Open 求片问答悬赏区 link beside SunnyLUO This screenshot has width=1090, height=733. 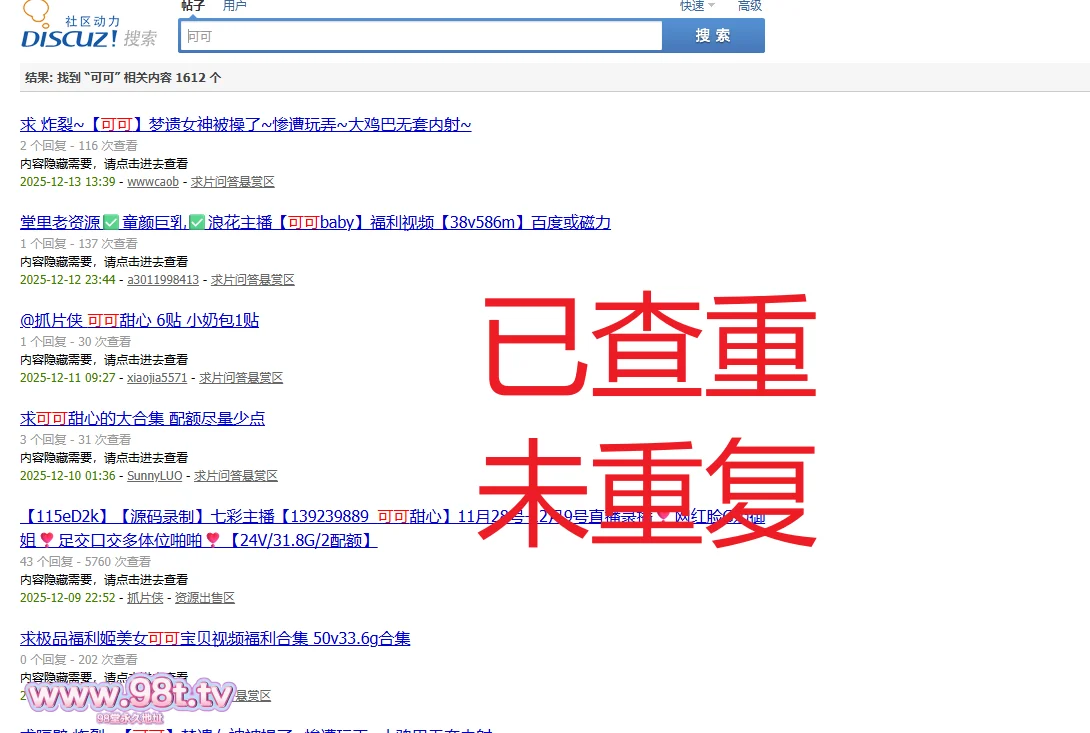(236, 476)
